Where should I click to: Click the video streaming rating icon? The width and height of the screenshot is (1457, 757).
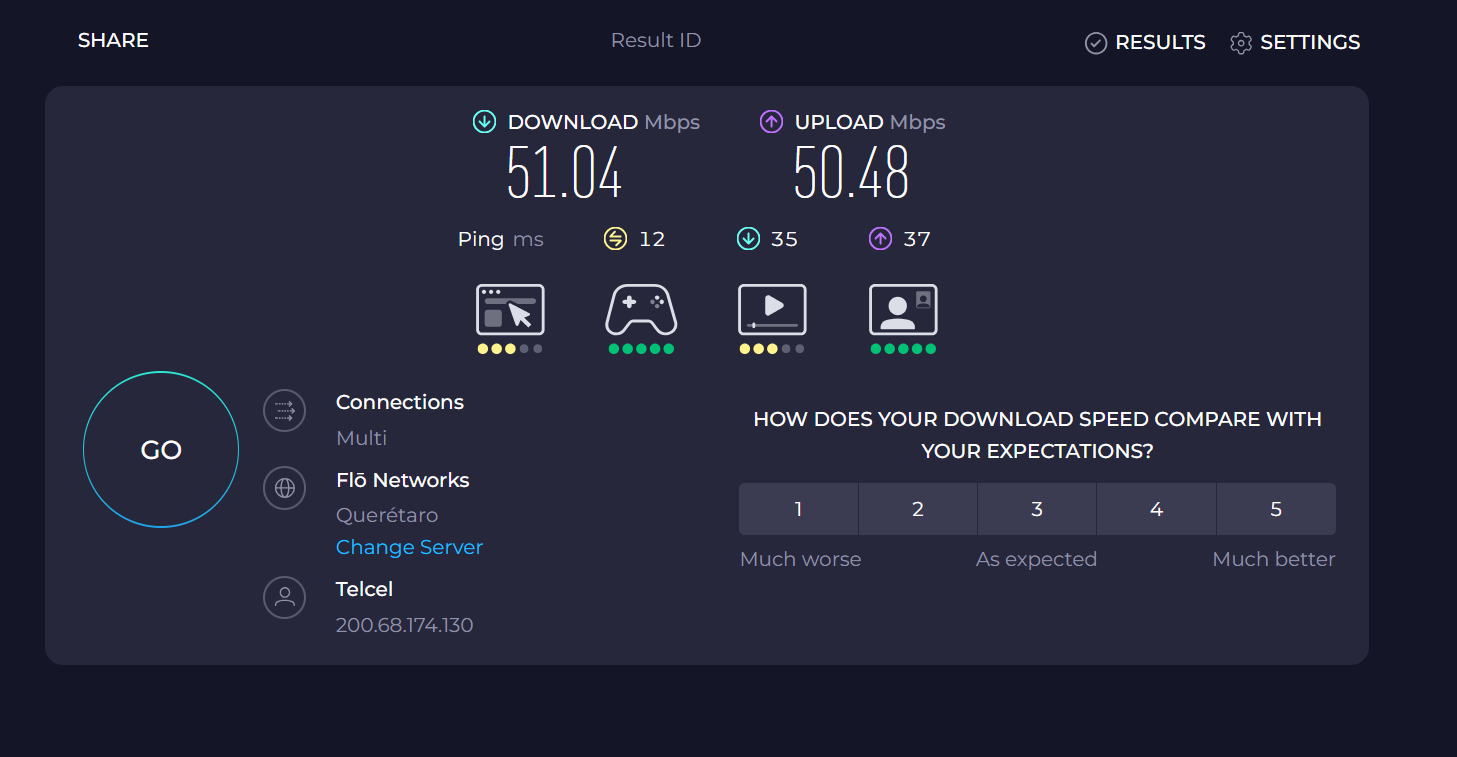coord(772,309)
